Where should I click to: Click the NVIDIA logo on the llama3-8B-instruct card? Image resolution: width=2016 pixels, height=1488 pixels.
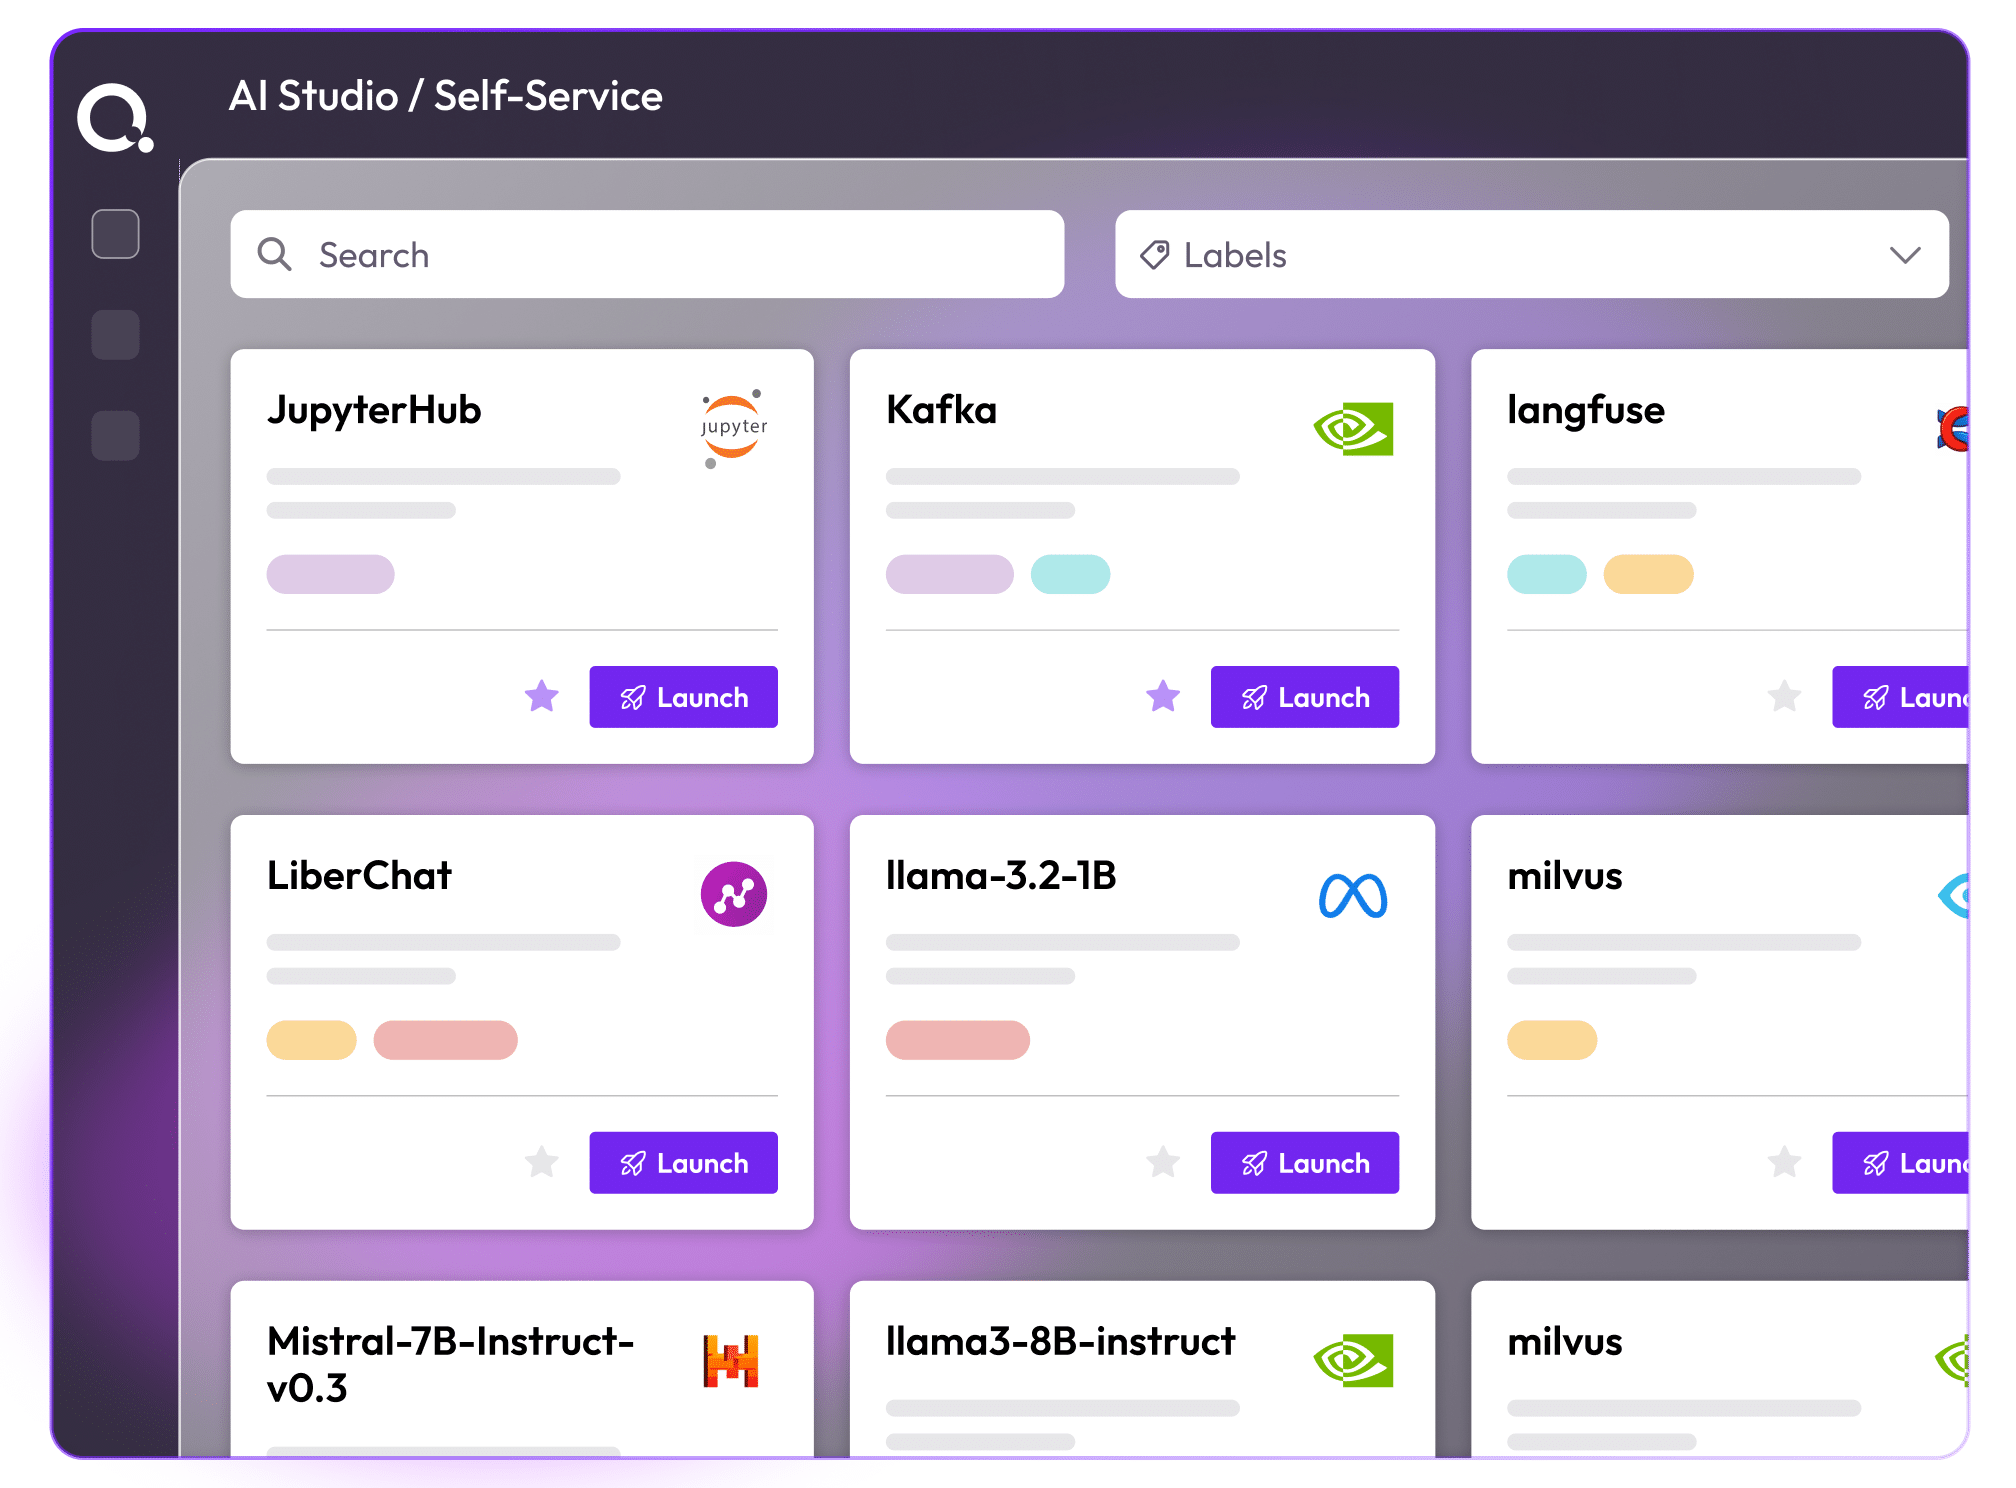click(1353, 1361)
